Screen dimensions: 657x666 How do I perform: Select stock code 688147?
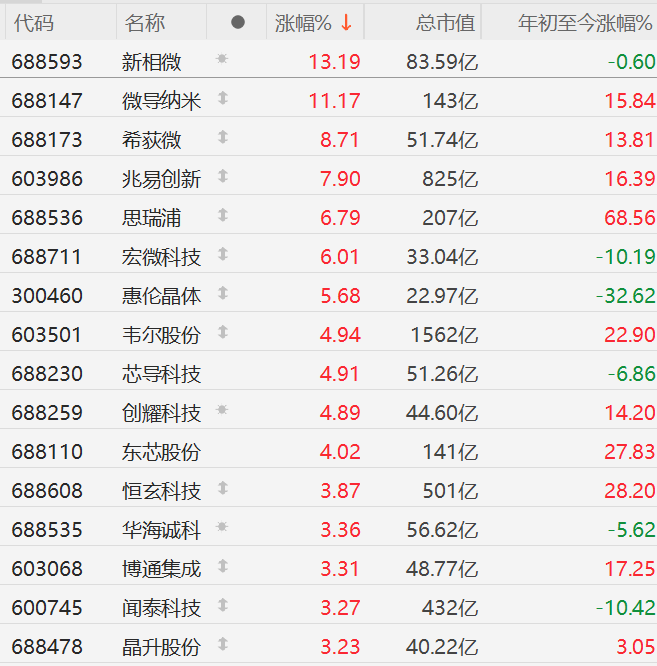(x=47, y=101)
